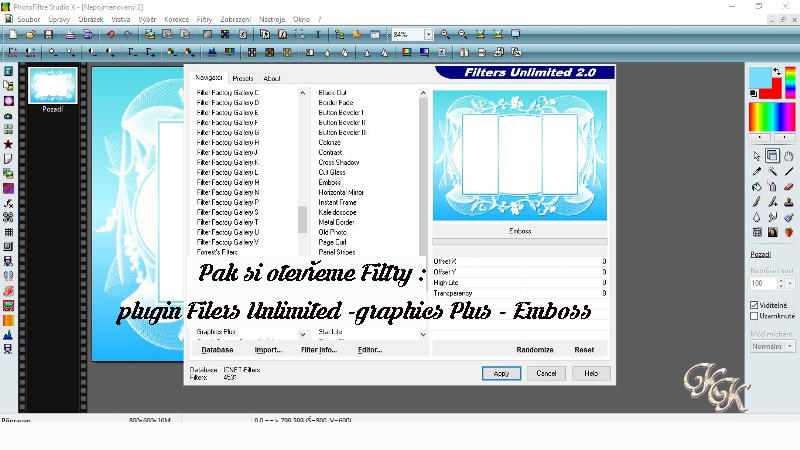
Task: Open the Filtry menu
Action: [204, 19]
